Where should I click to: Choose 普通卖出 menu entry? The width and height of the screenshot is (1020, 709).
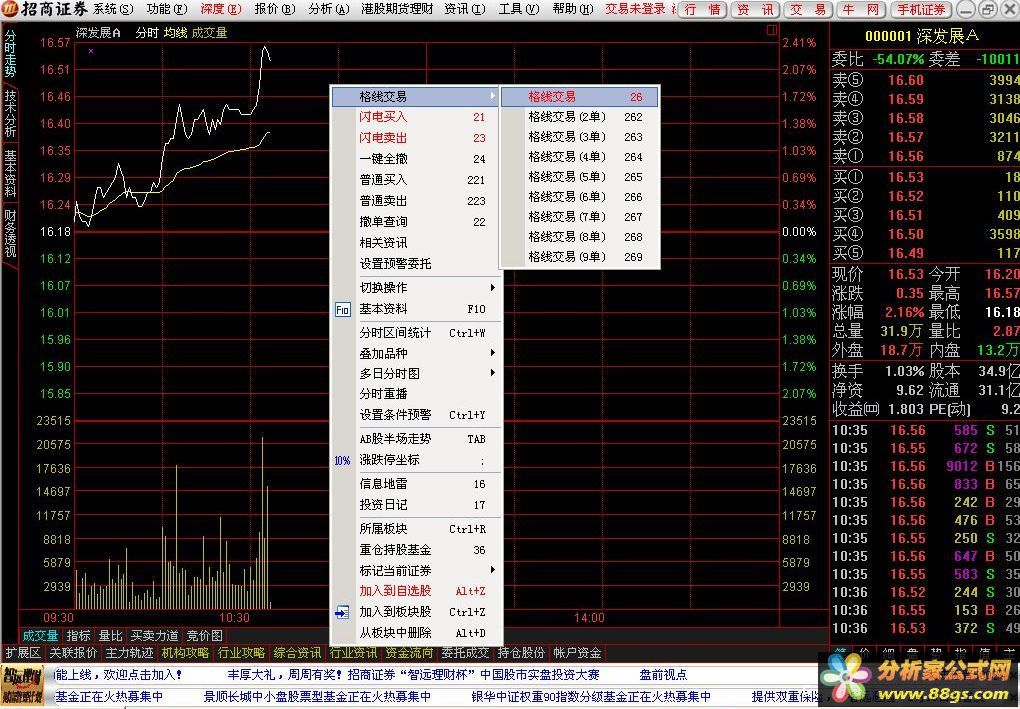(417, 200)
